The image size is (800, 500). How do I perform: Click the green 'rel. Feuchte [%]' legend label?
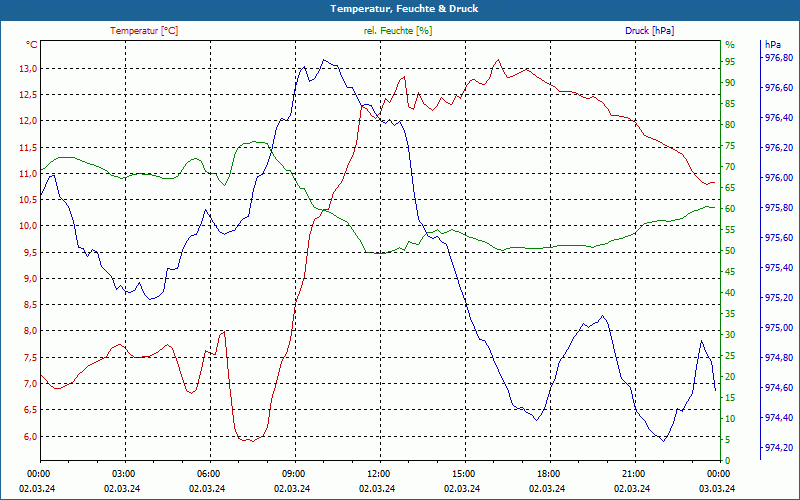click(398, 31)
